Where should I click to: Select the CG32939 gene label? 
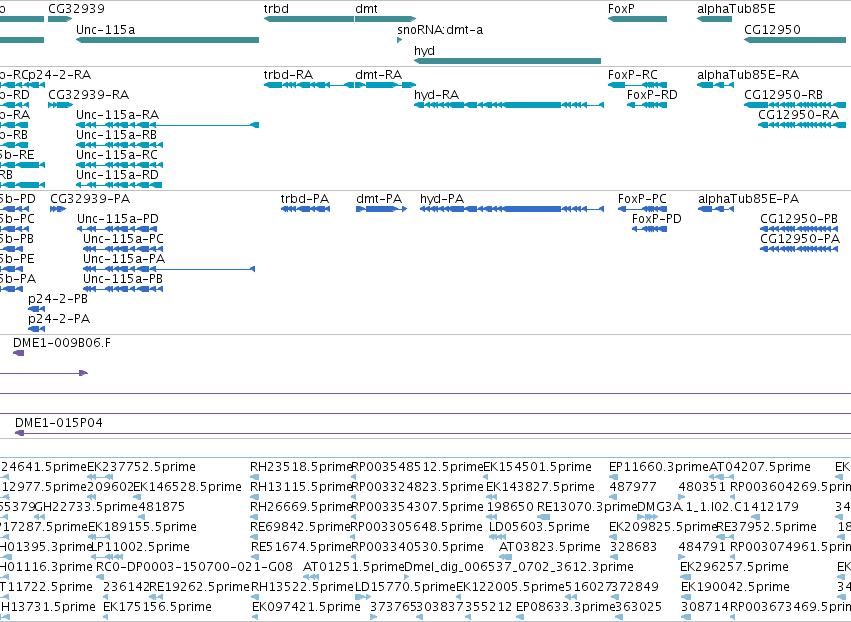click(x=77, y=9)
